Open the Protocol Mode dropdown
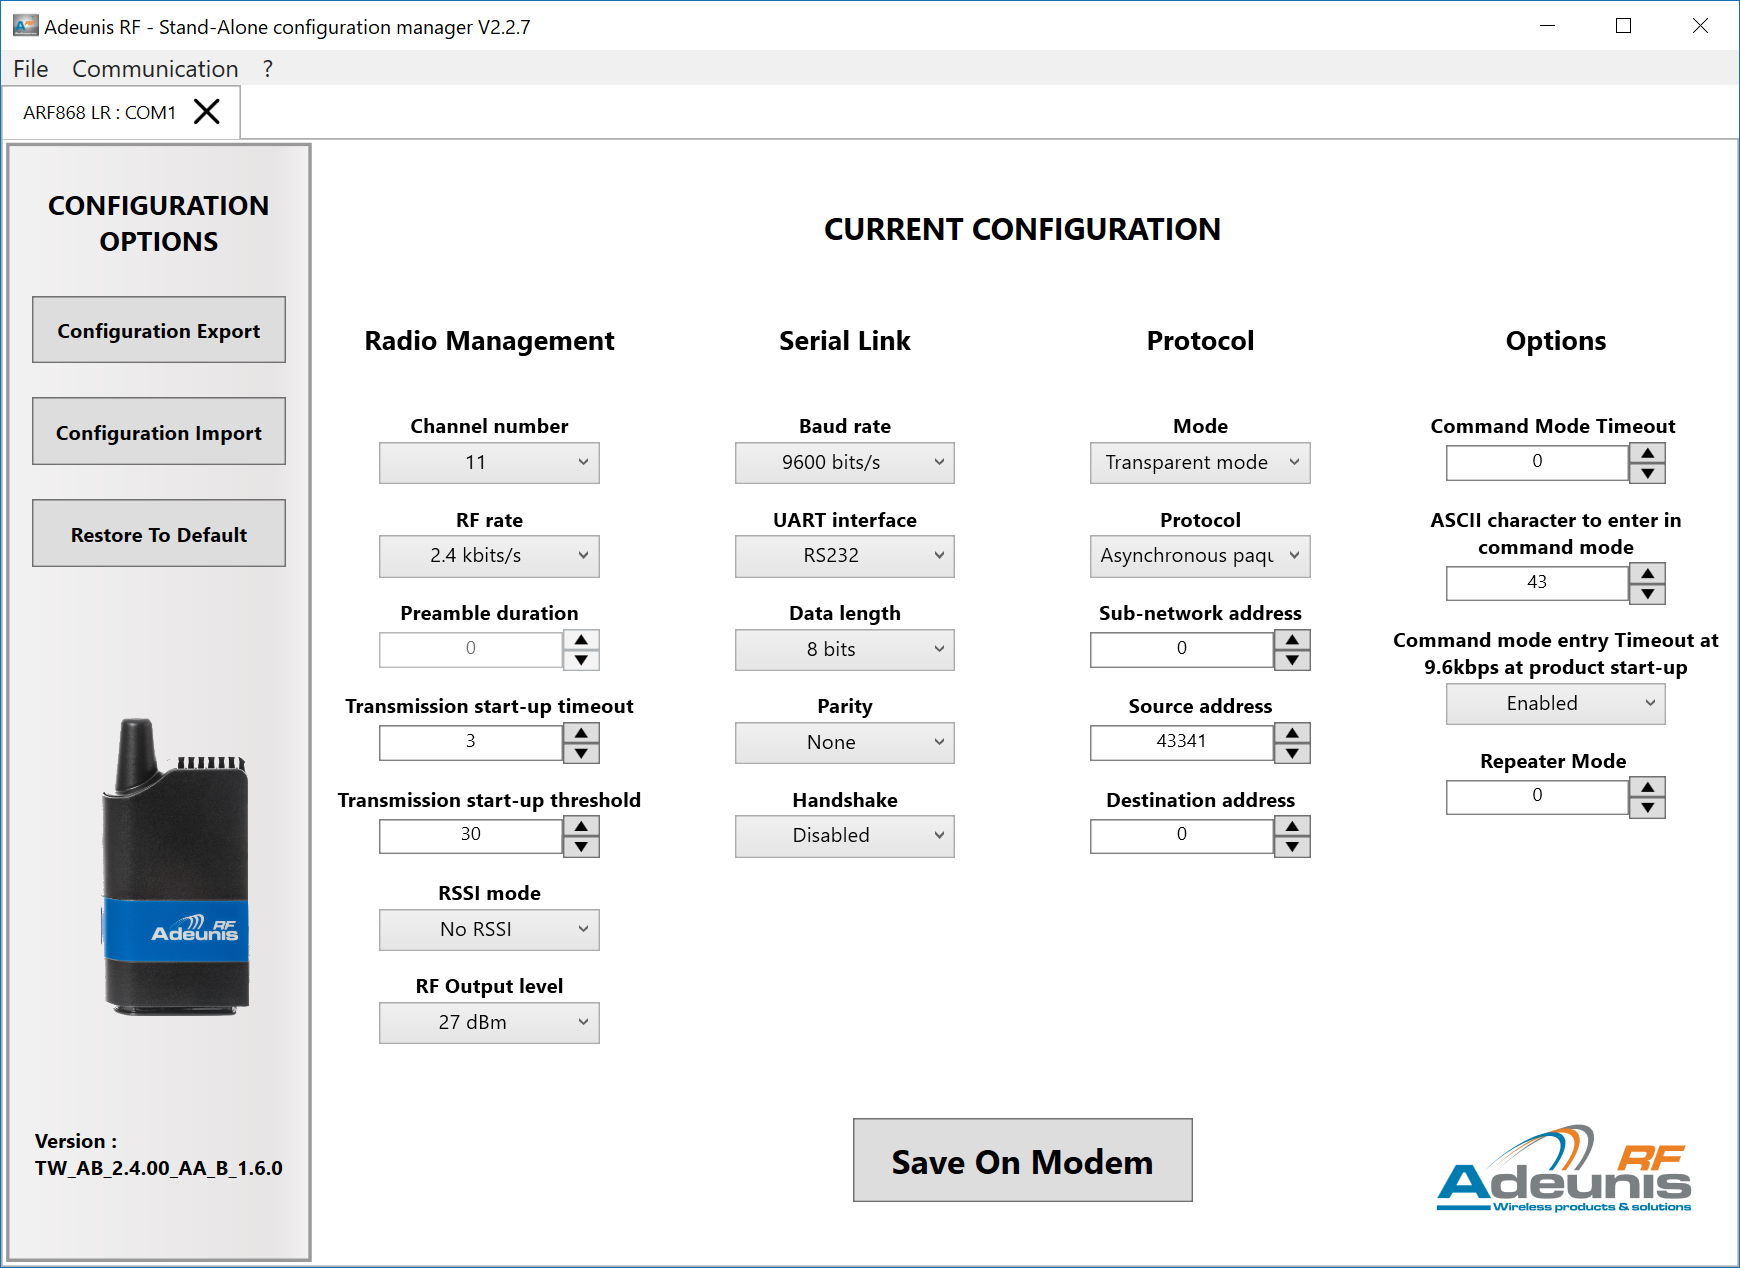This screenshot has width=1740, height=1268. [x=1199, y=463]
